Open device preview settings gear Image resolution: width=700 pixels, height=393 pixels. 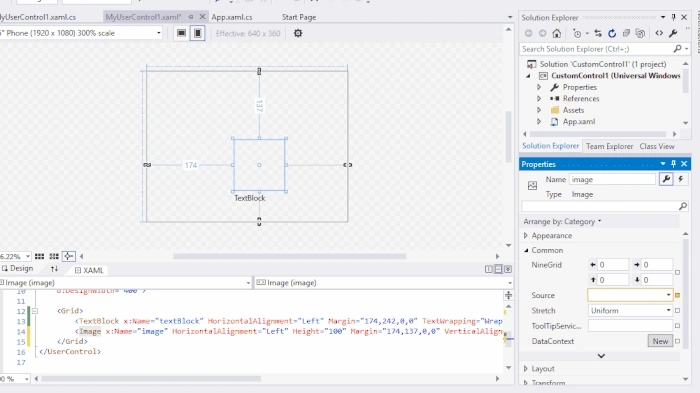[x=298, y=33]
